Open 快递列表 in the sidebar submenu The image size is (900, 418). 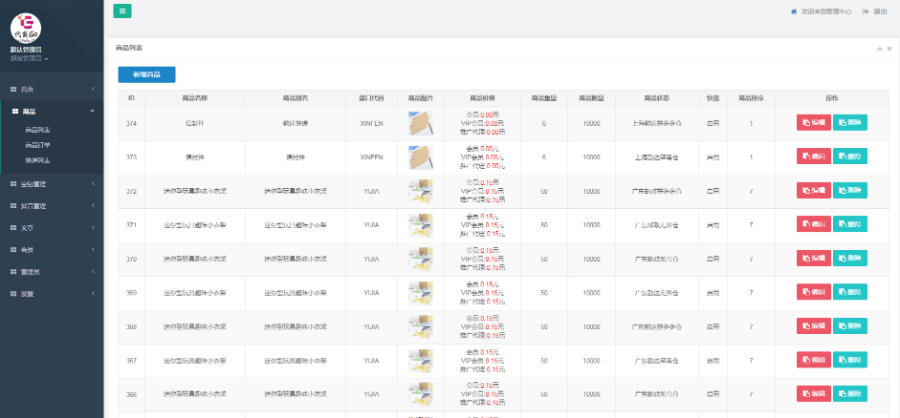click(x=38, y=160)
